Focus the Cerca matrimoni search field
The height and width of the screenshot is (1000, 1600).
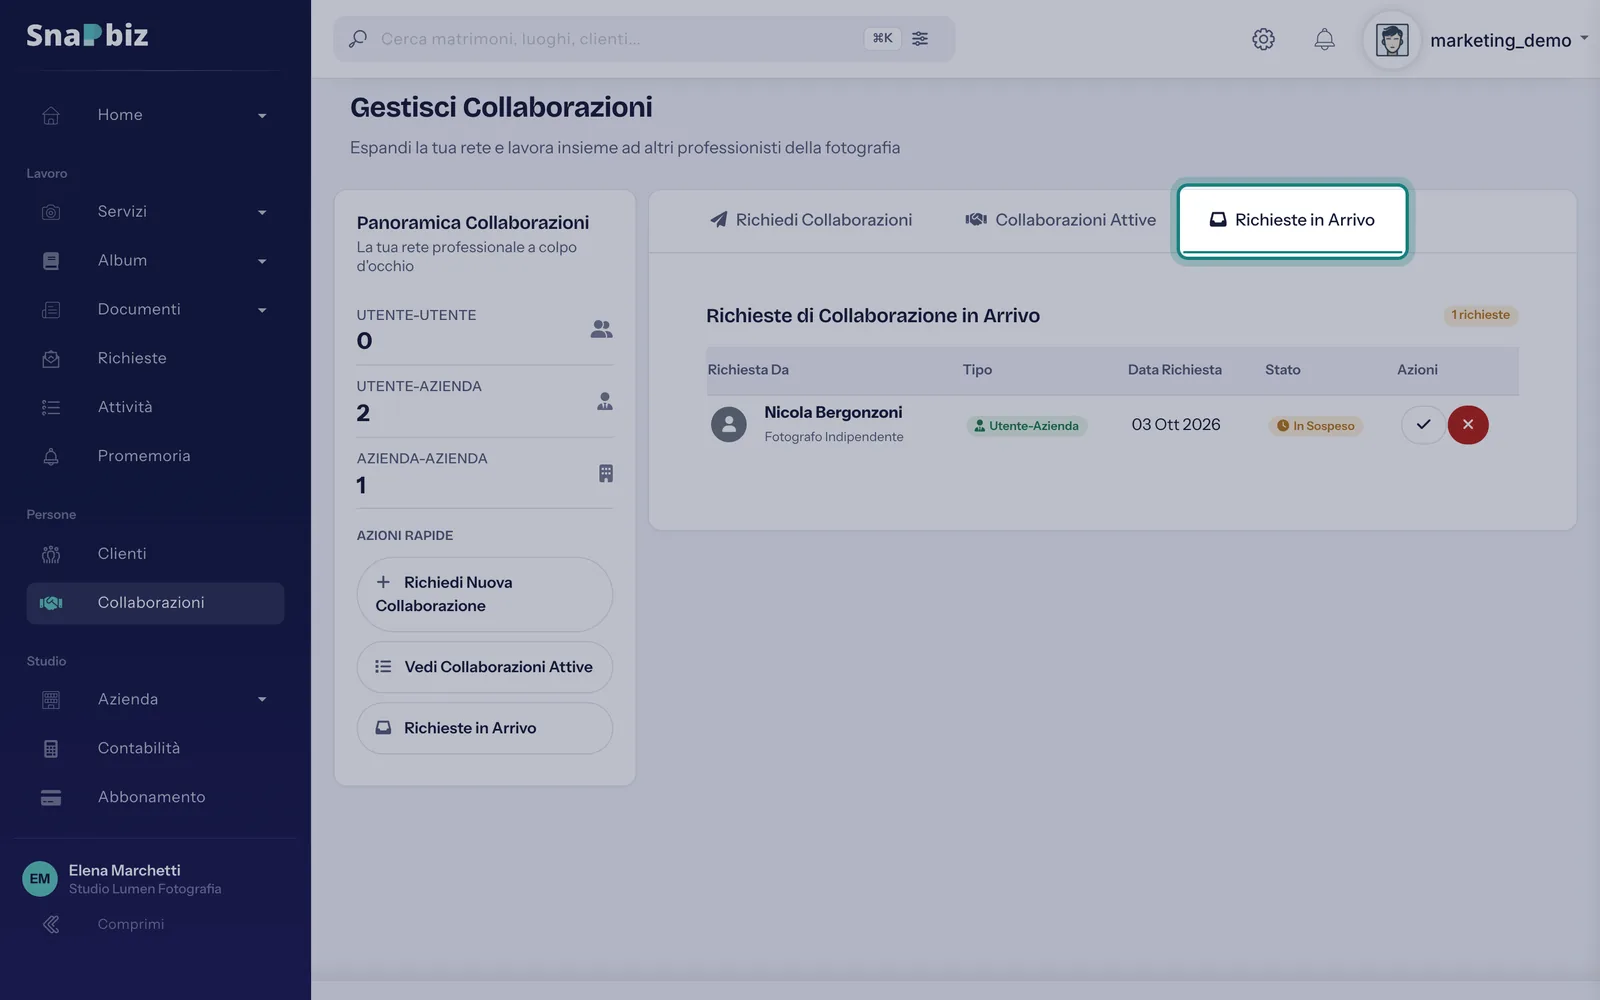point(615,39)
